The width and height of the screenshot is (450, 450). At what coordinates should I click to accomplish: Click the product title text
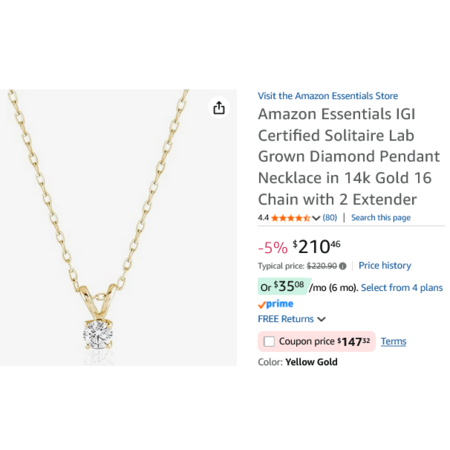[x=349, y=157]
